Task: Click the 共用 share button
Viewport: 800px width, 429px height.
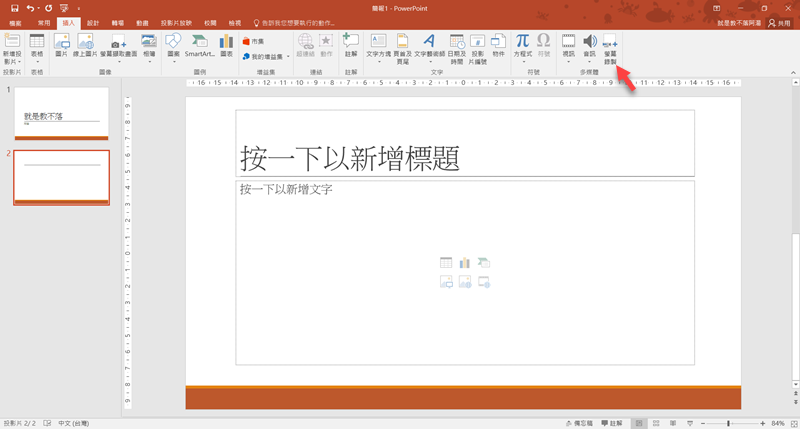Action: (777, 22)
